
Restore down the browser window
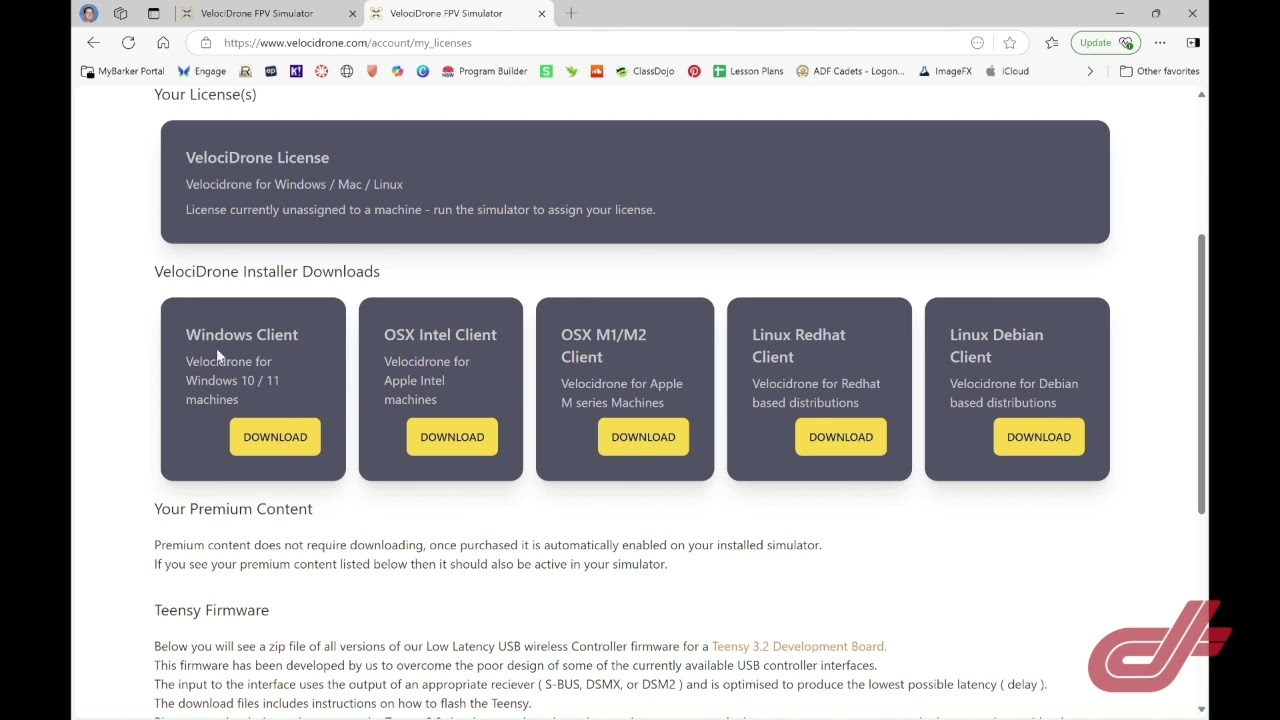[1156, 13]
